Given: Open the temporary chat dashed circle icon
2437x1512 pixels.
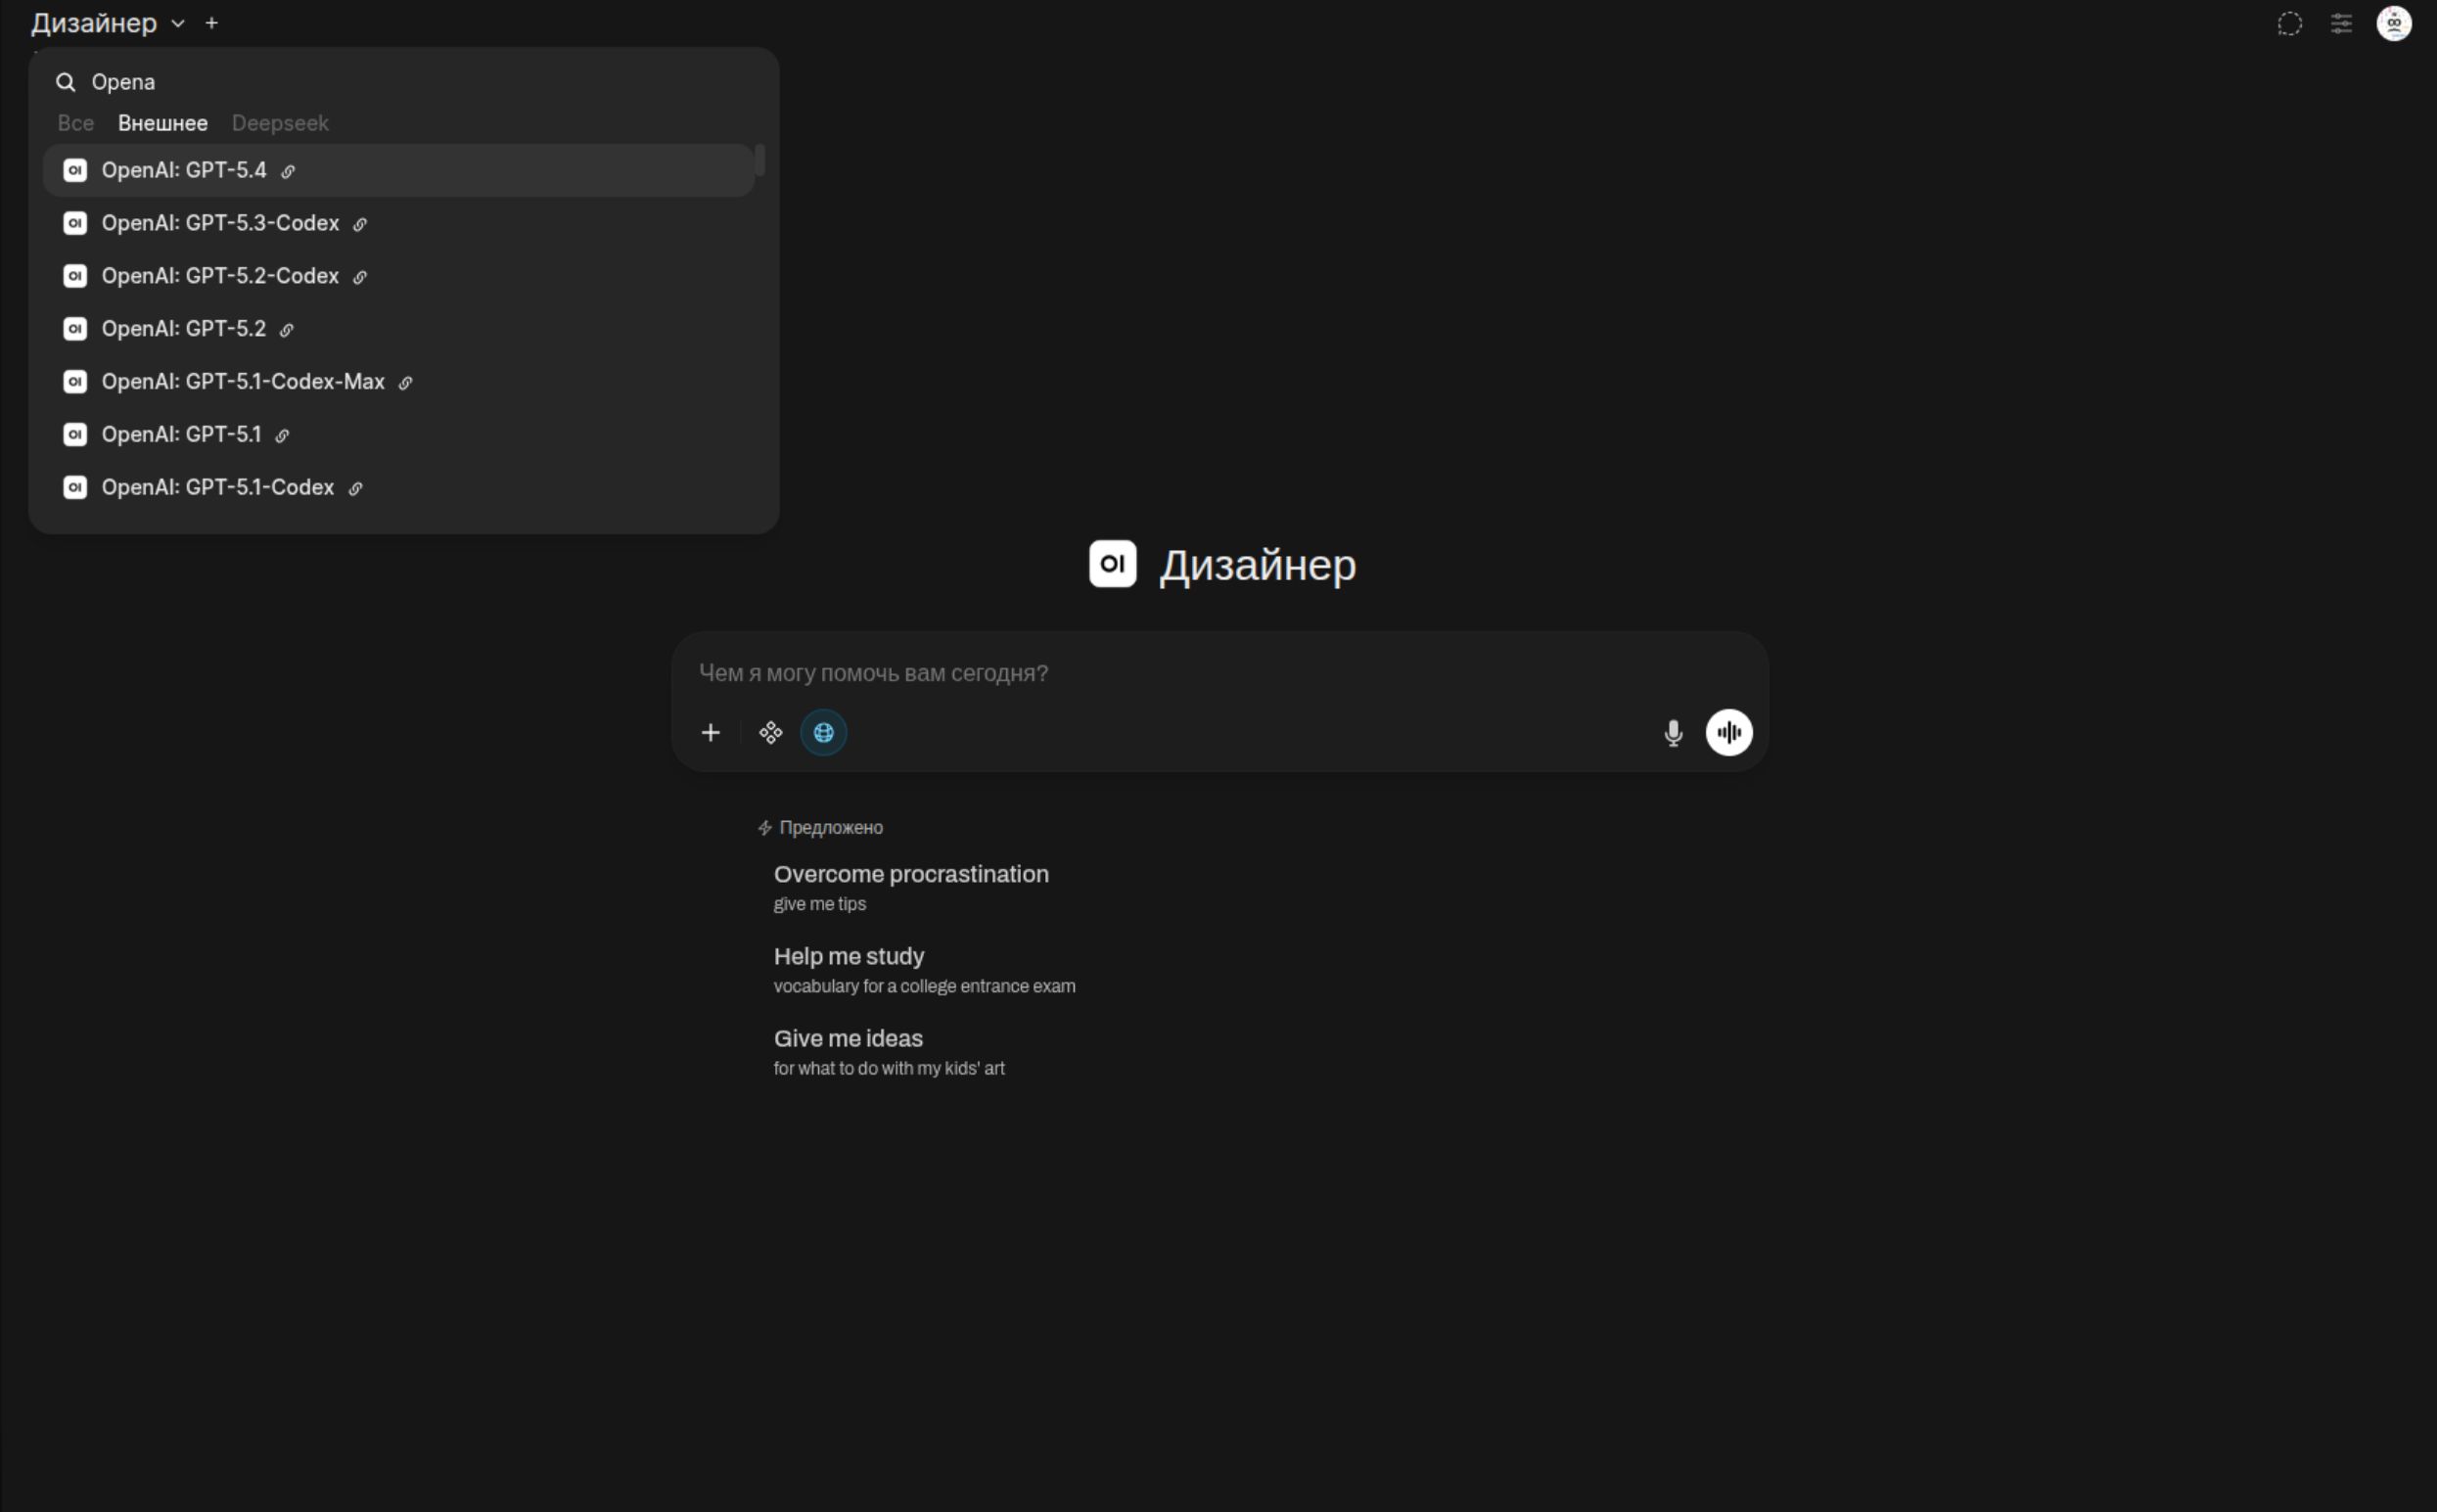Looking at the screenshot, I should pos(2289,23).
